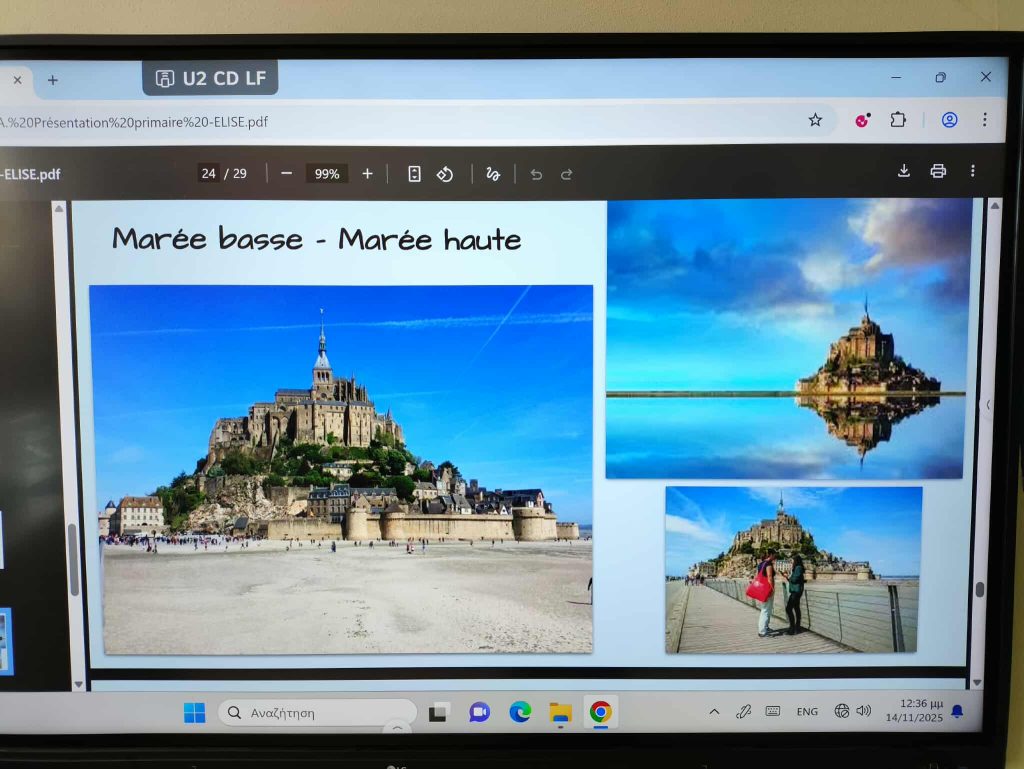Screen dimensions: 1024x769
Task: Click the taskbar search box Αναζήτηση
Action: pyautogui.click(x=316, y=713)
